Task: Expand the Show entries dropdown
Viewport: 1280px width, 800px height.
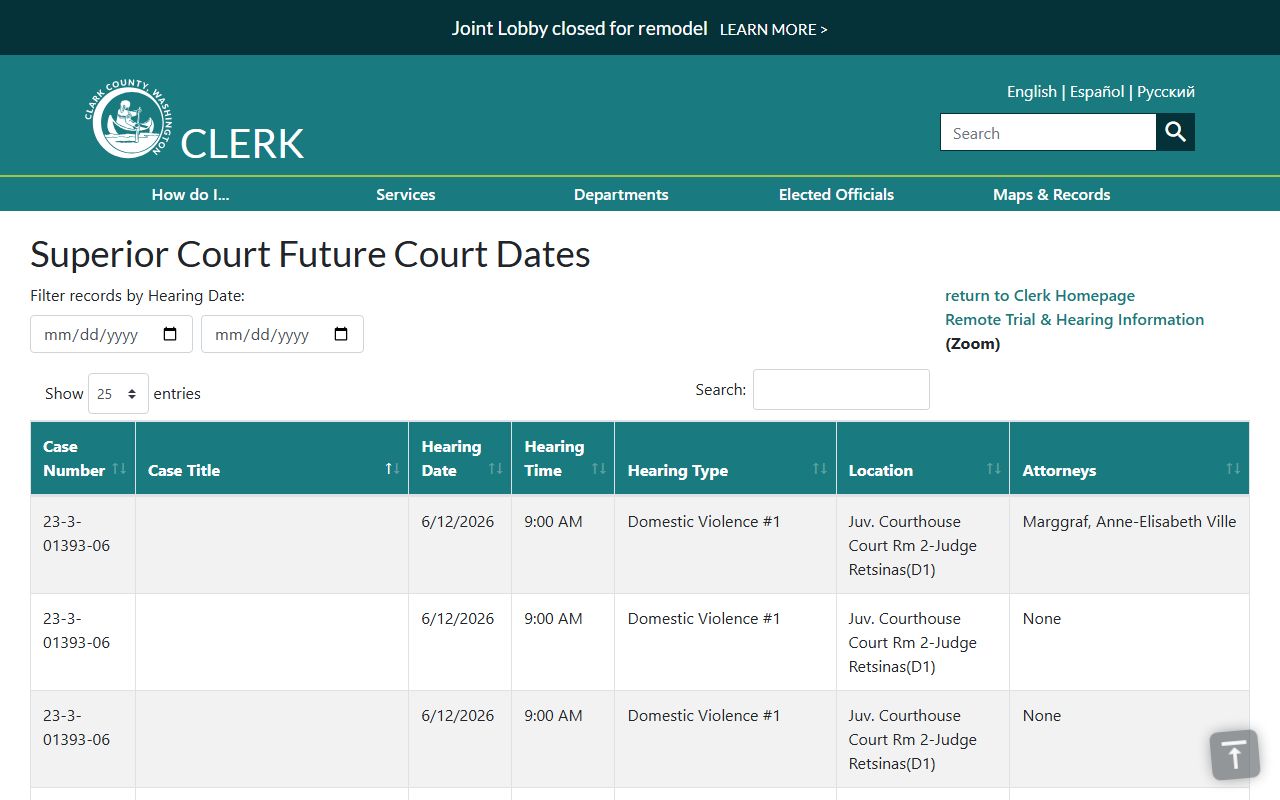Action: point(118,394)
